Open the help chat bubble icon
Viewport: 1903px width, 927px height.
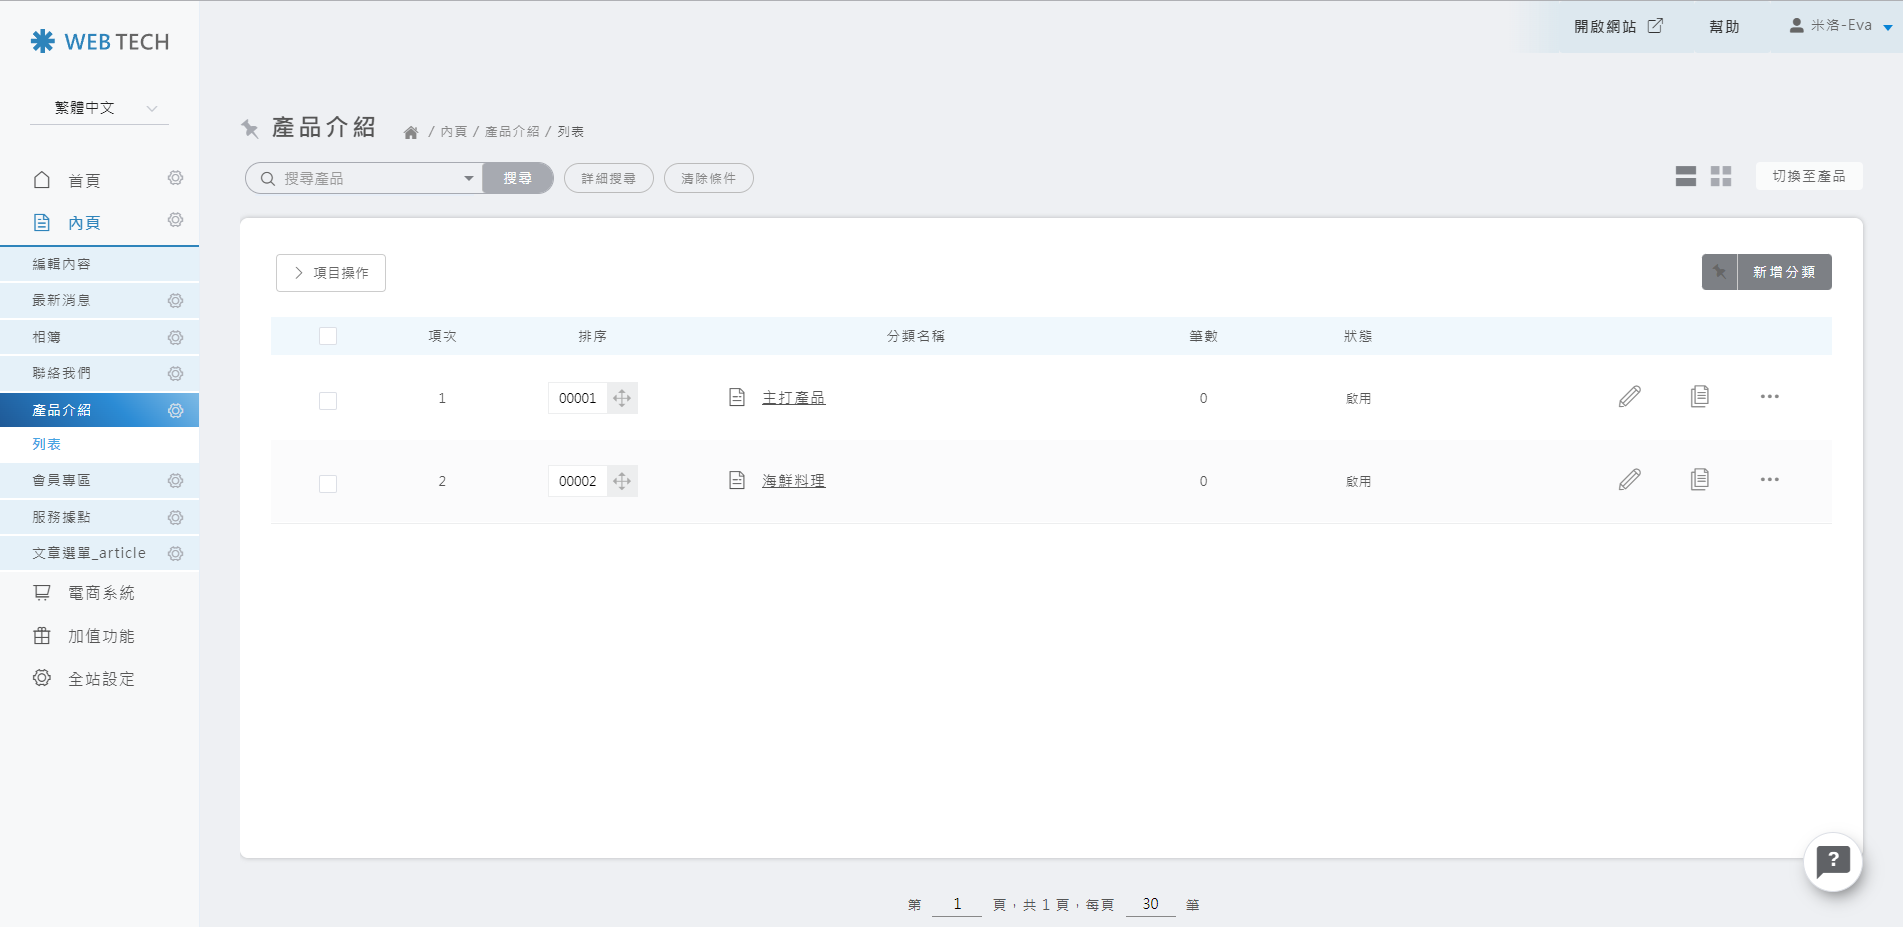[1832, 861]
